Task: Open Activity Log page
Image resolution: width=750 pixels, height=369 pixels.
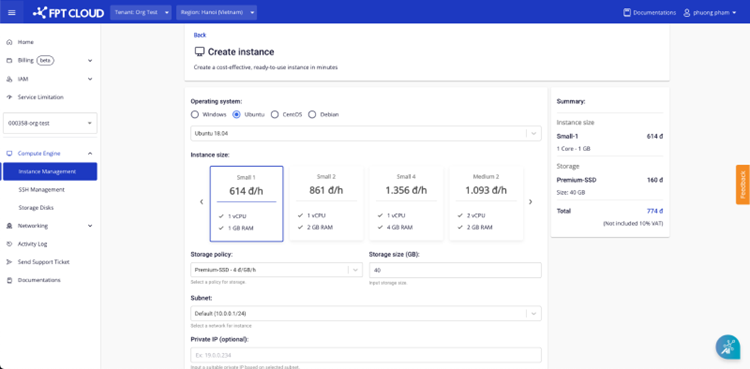Action: pyautogui.click(x=33, y=244)
